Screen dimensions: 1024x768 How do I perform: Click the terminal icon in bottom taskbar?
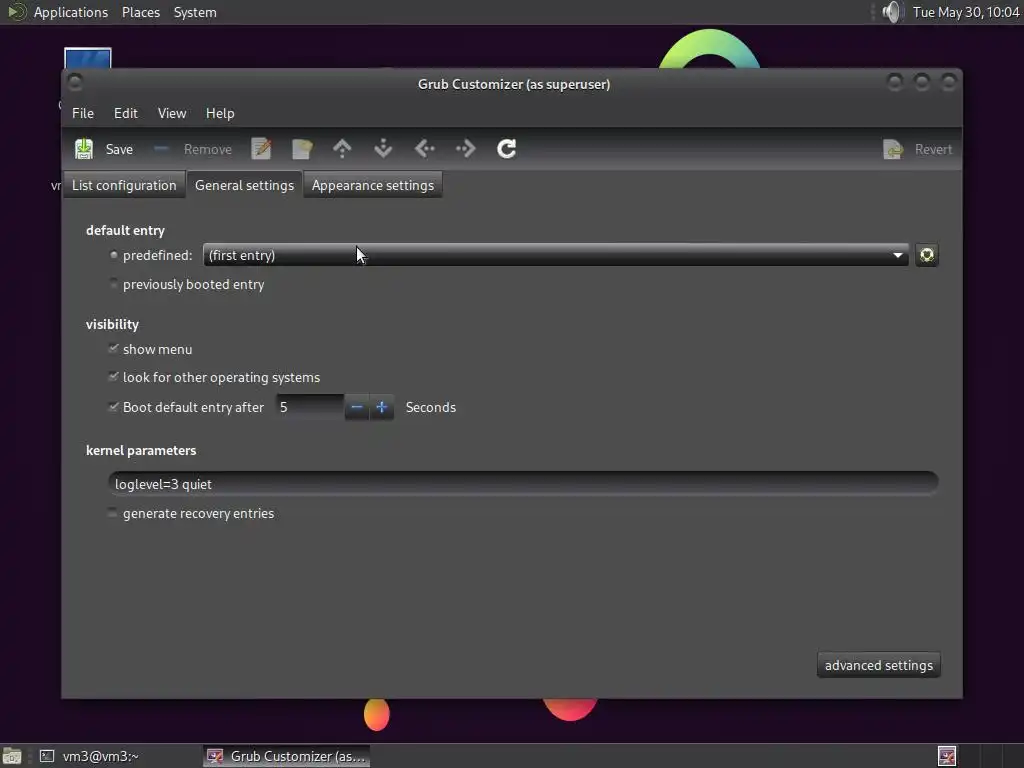[x=46, y=756]
